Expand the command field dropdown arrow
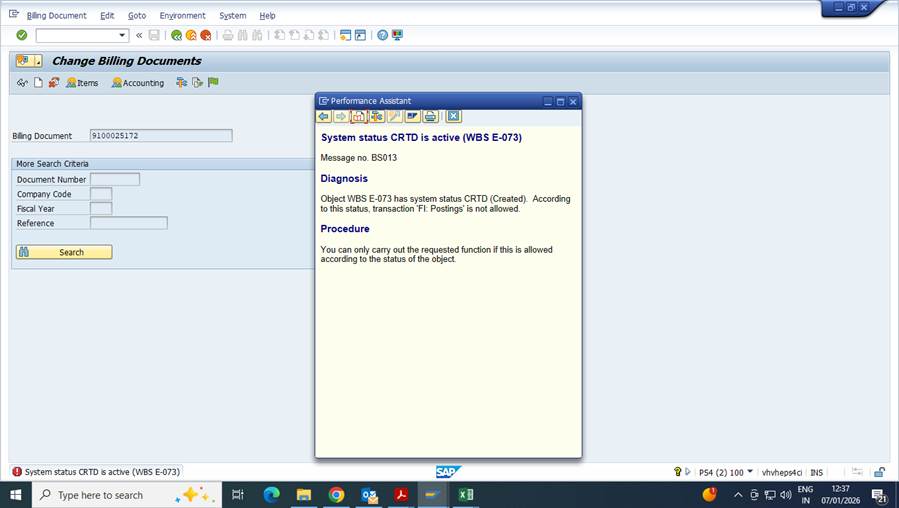 123,35
